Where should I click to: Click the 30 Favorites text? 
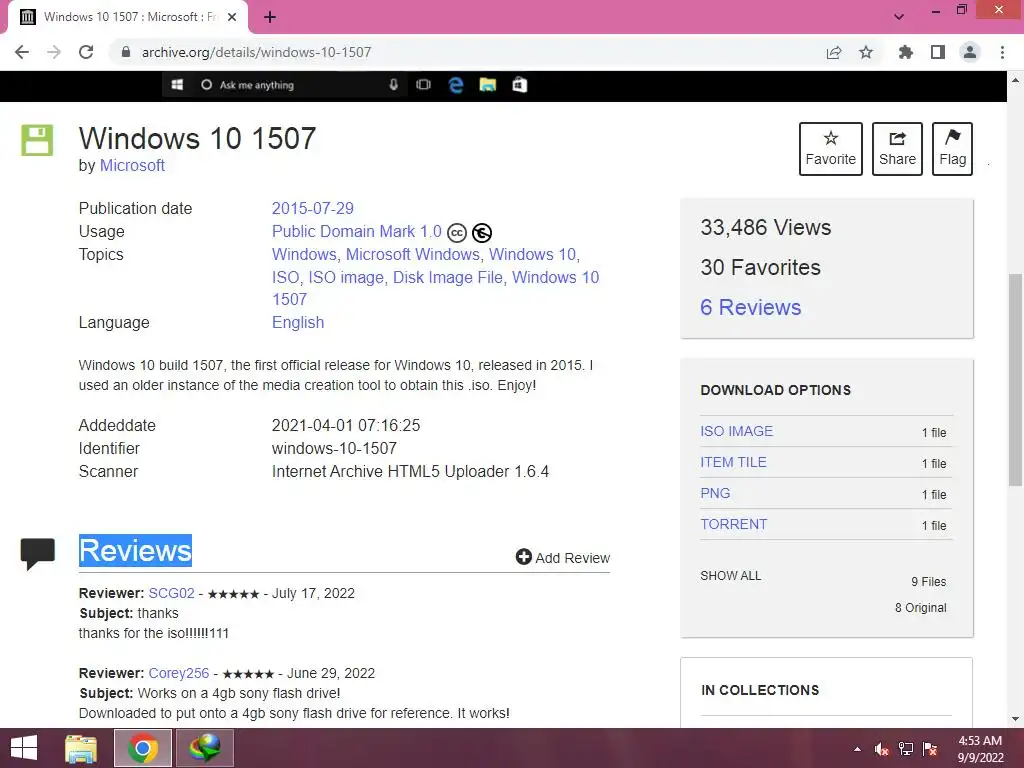click(760, 267)
